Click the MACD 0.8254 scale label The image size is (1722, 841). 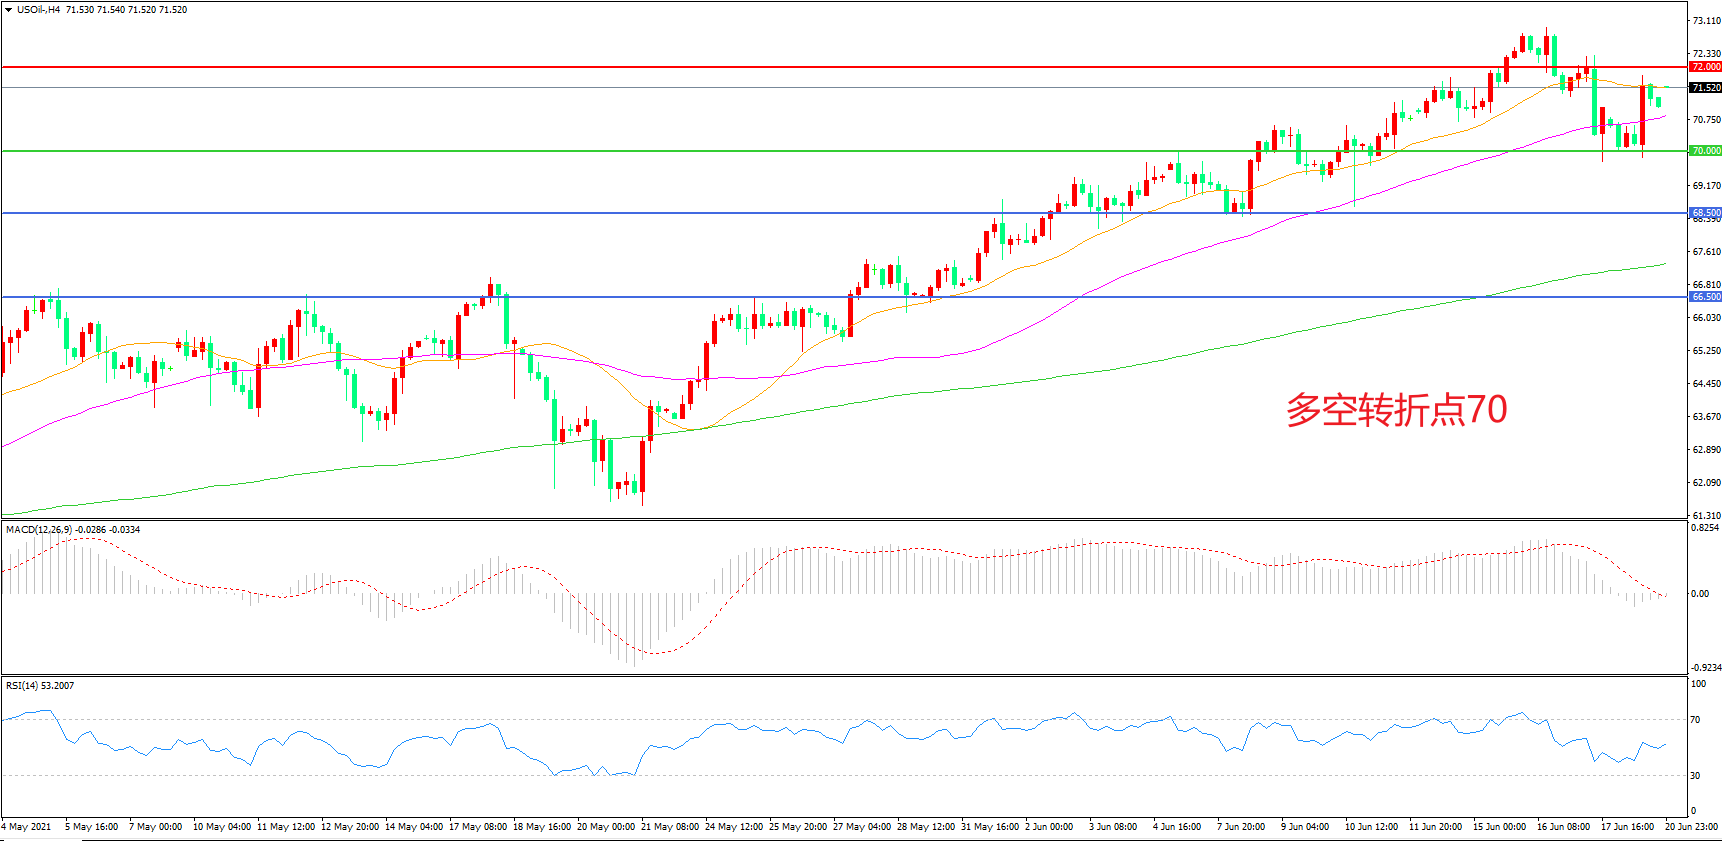[1705, 528]
